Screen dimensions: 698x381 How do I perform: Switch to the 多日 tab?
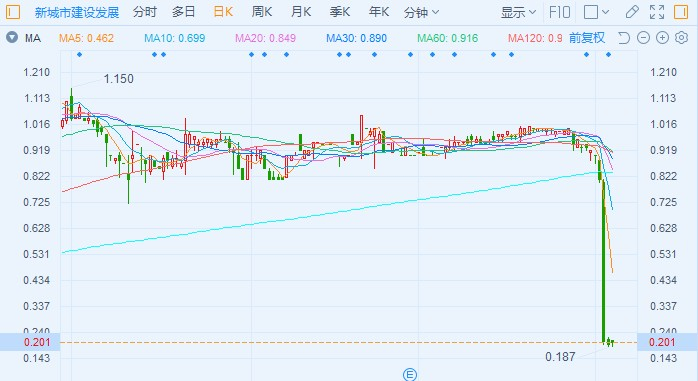point(183,12)
